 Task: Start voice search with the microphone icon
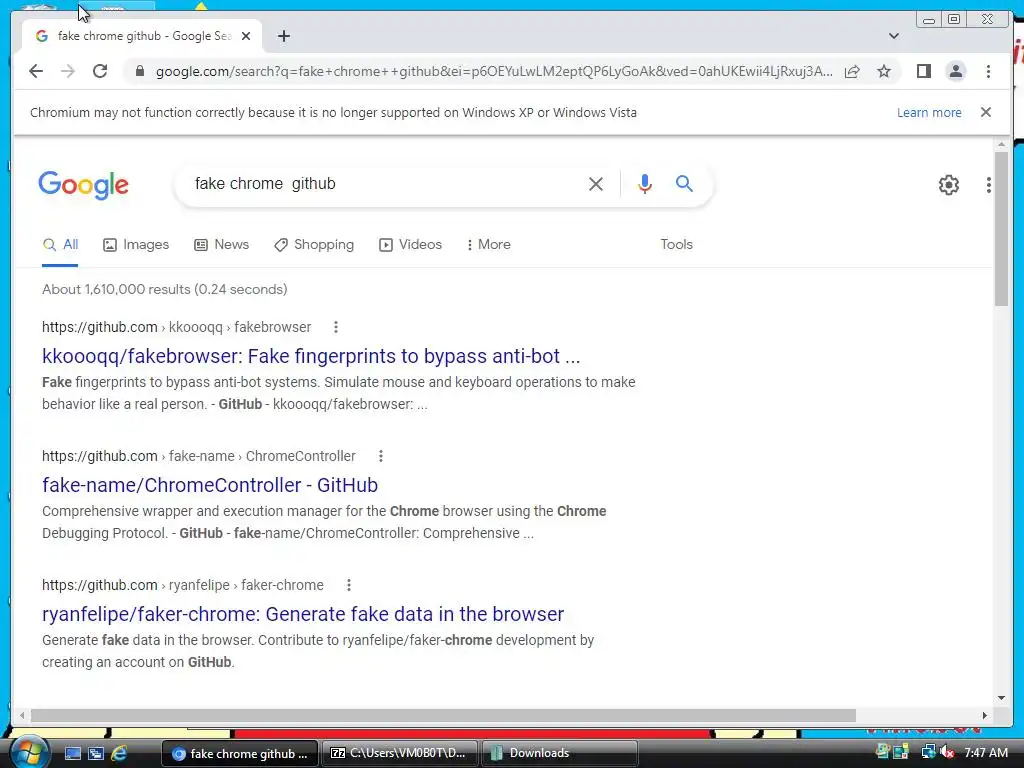pyautogui.click(x=645, y=184)
